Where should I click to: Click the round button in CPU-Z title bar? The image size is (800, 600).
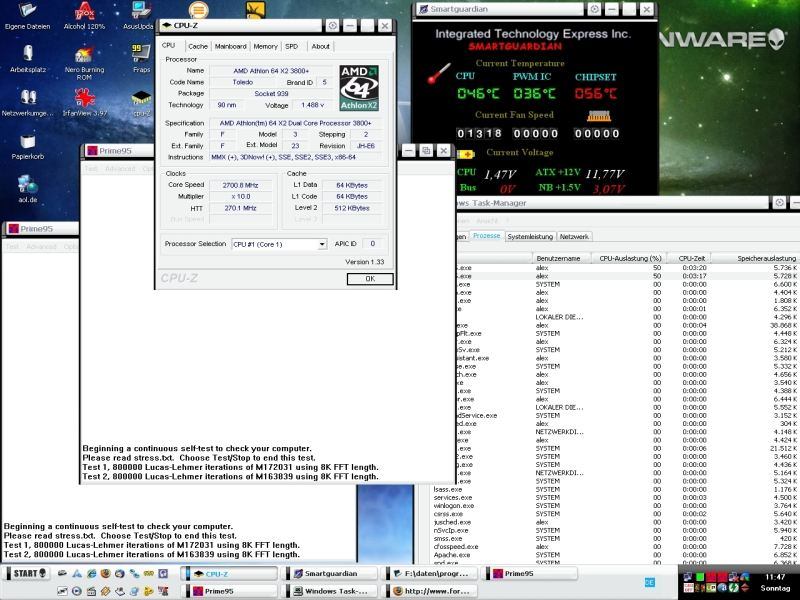[332, 25]
